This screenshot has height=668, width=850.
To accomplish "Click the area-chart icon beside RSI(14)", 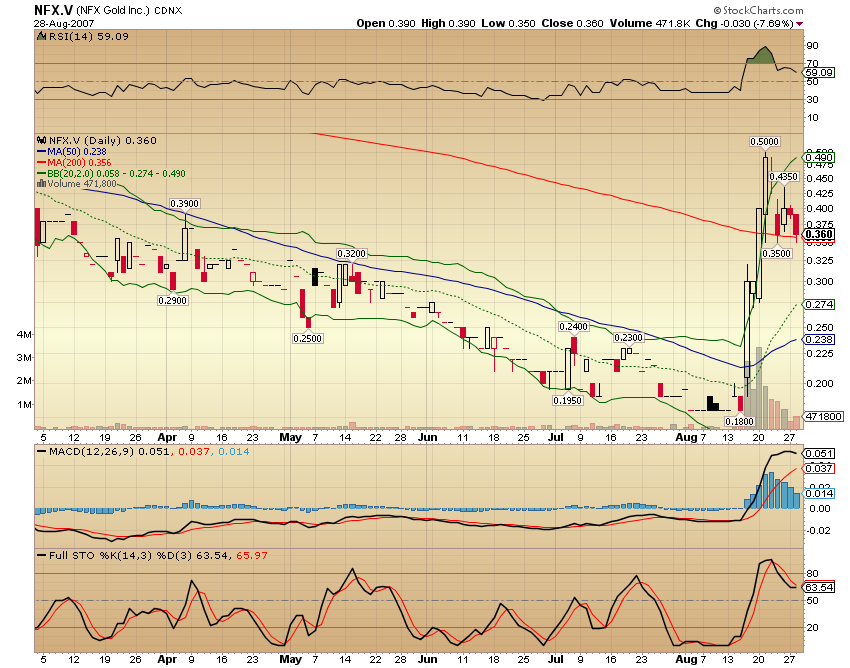I will pos(41,38).
